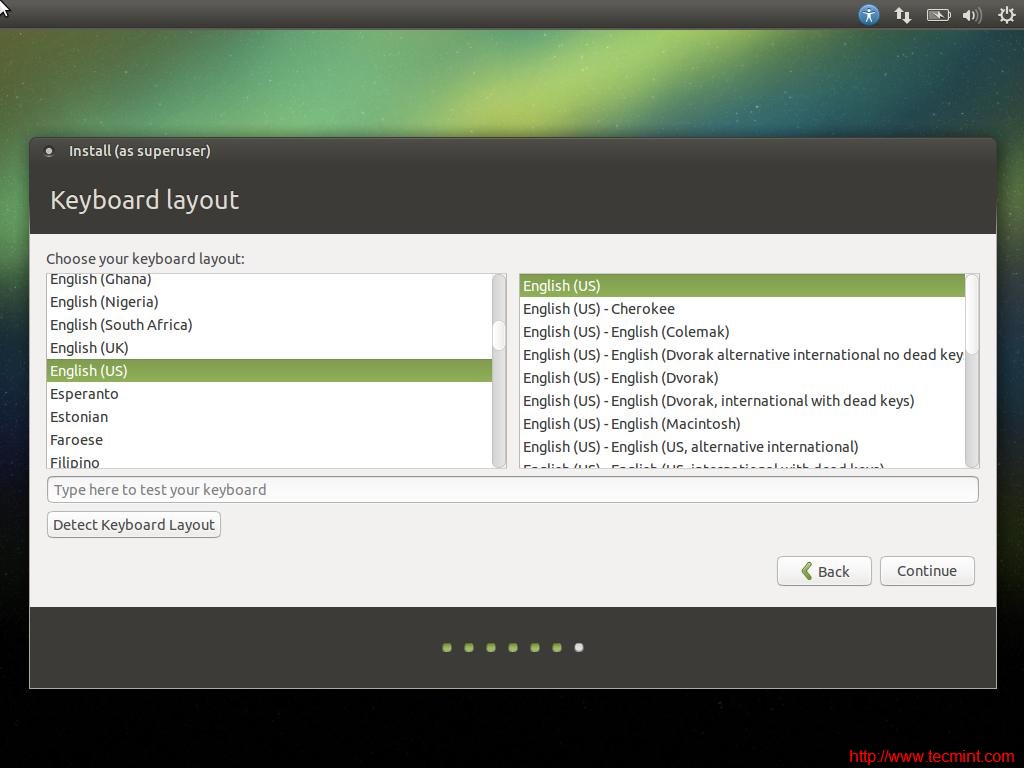Select Esperanto layout
This screenshot has width=1024, height=768.
(269, 394)
